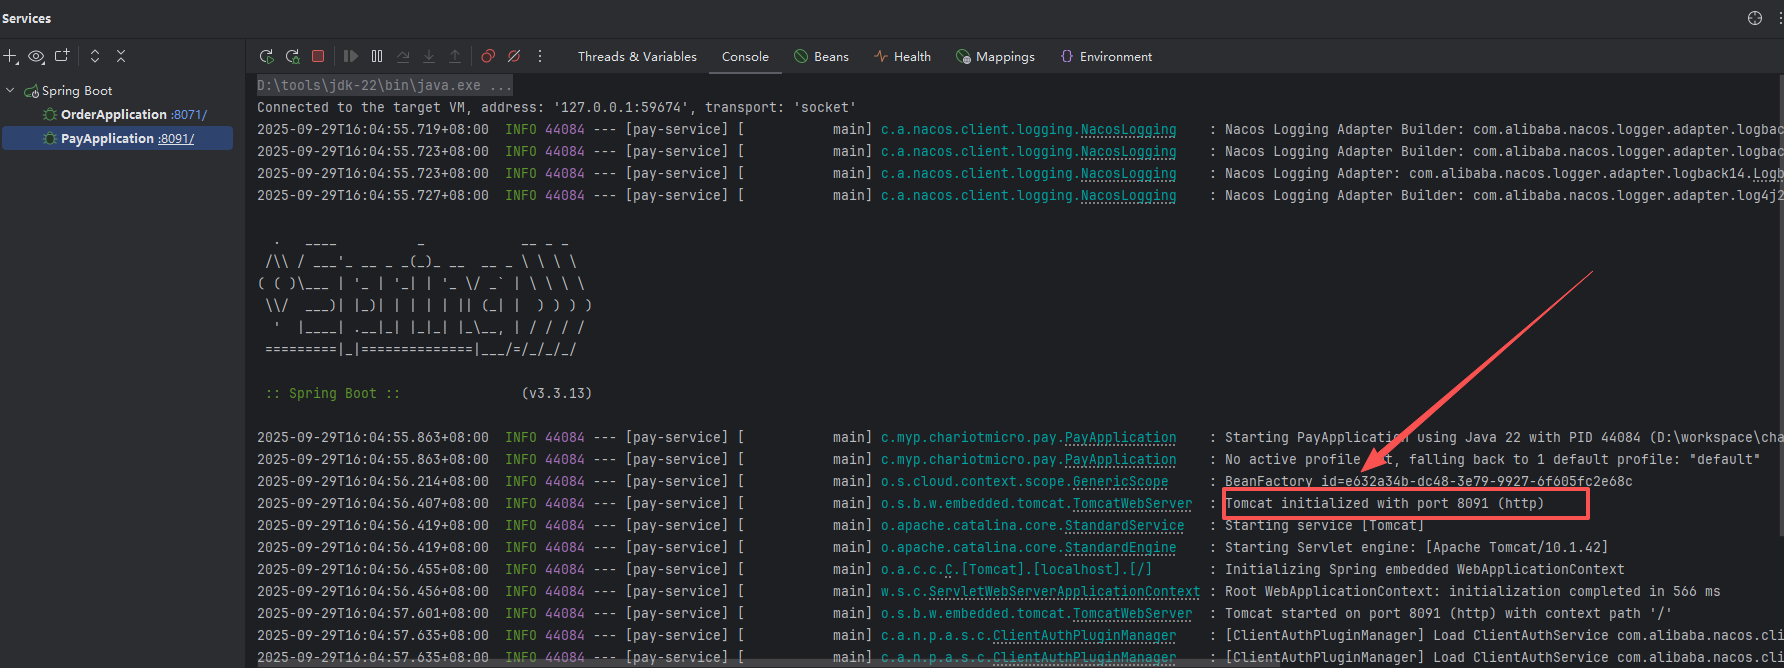Step into the next call
Viewport: 1784px width, 668px height.
coord(429,56)
